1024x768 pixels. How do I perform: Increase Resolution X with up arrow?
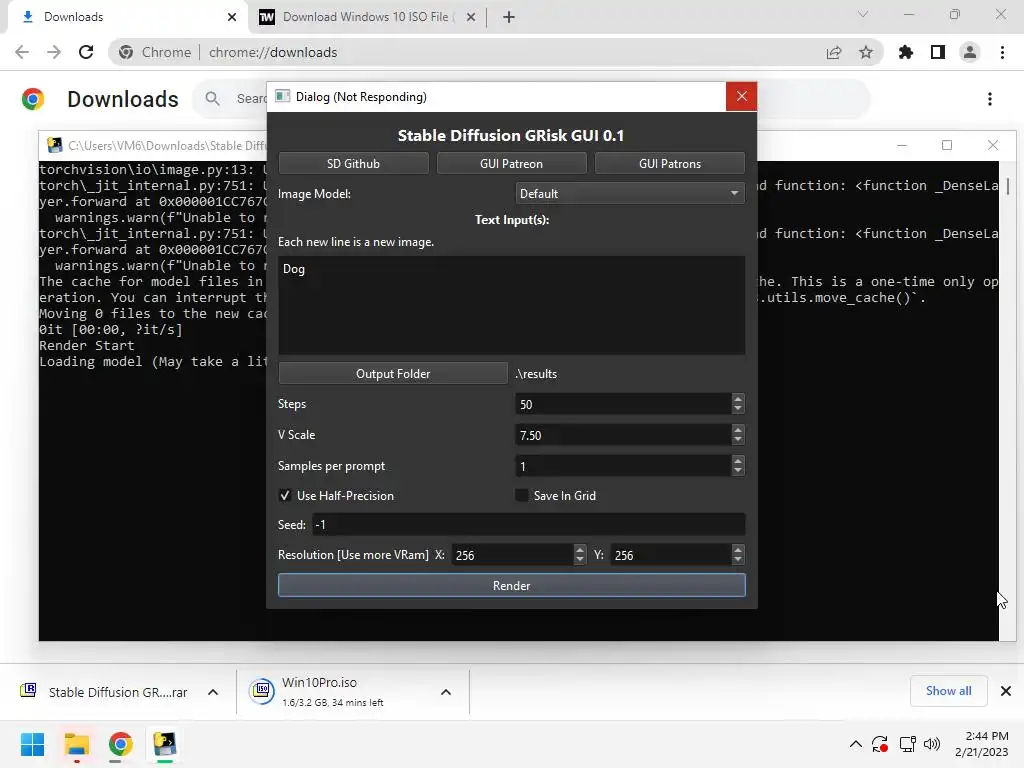[580, 549]
